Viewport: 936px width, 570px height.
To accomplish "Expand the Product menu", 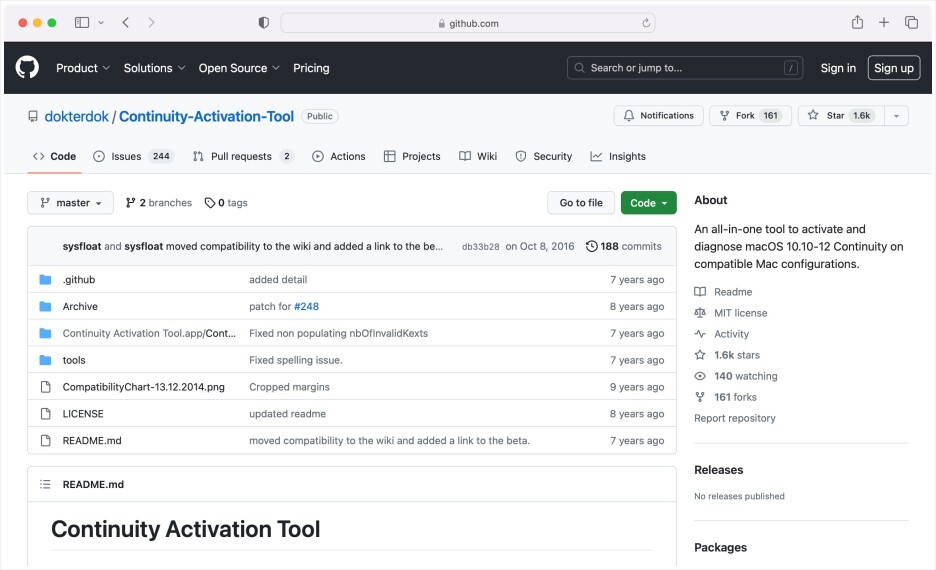I will point(83,68).
